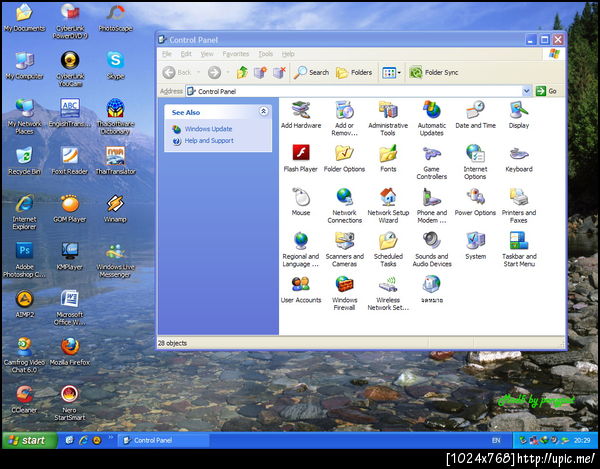Open Sounds and Audio Devices icon

click(432, 249)
